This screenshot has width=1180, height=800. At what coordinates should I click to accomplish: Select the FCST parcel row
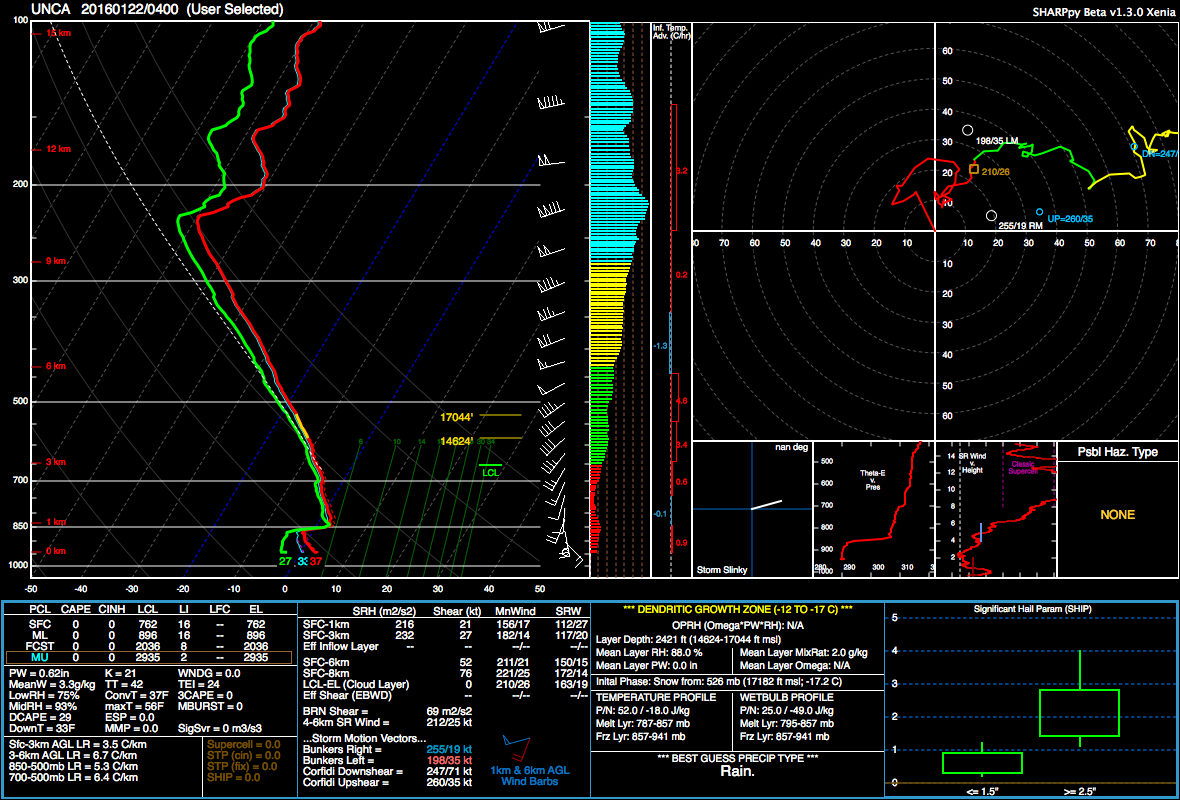coord(148,646)
